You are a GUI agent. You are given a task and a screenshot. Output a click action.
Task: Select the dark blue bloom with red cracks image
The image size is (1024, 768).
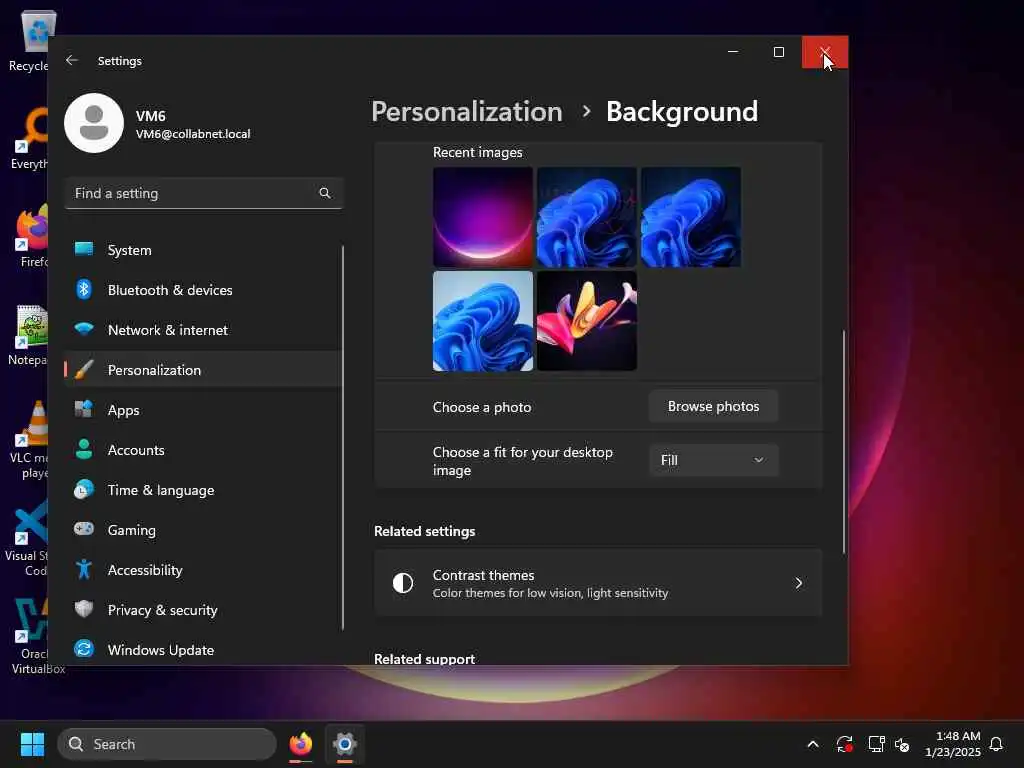(x=586, y=217)
